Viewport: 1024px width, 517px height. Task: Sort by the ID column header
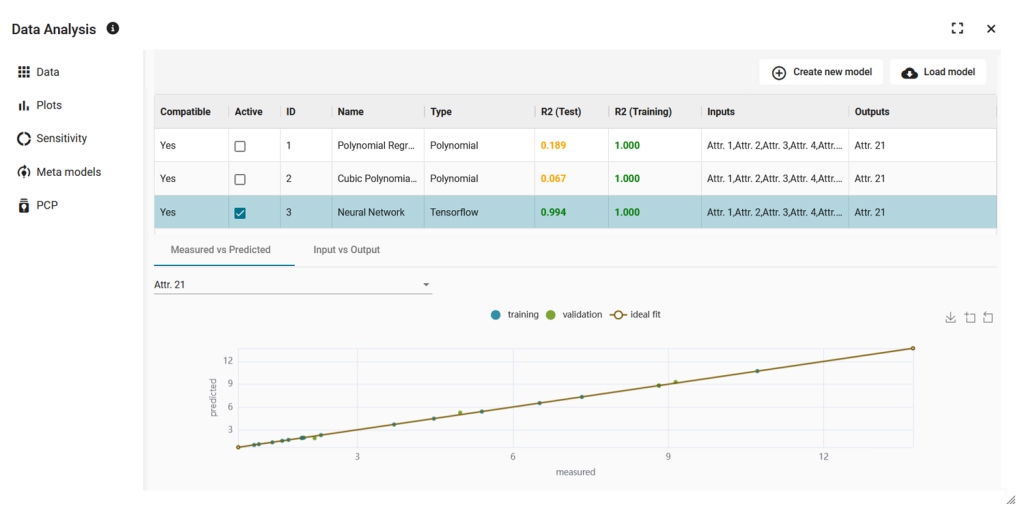pyautogui.click(x=291, y=112)
